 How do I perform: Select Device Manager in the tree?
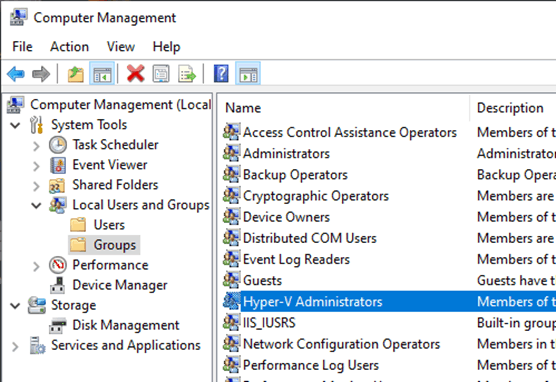point(120,285)
